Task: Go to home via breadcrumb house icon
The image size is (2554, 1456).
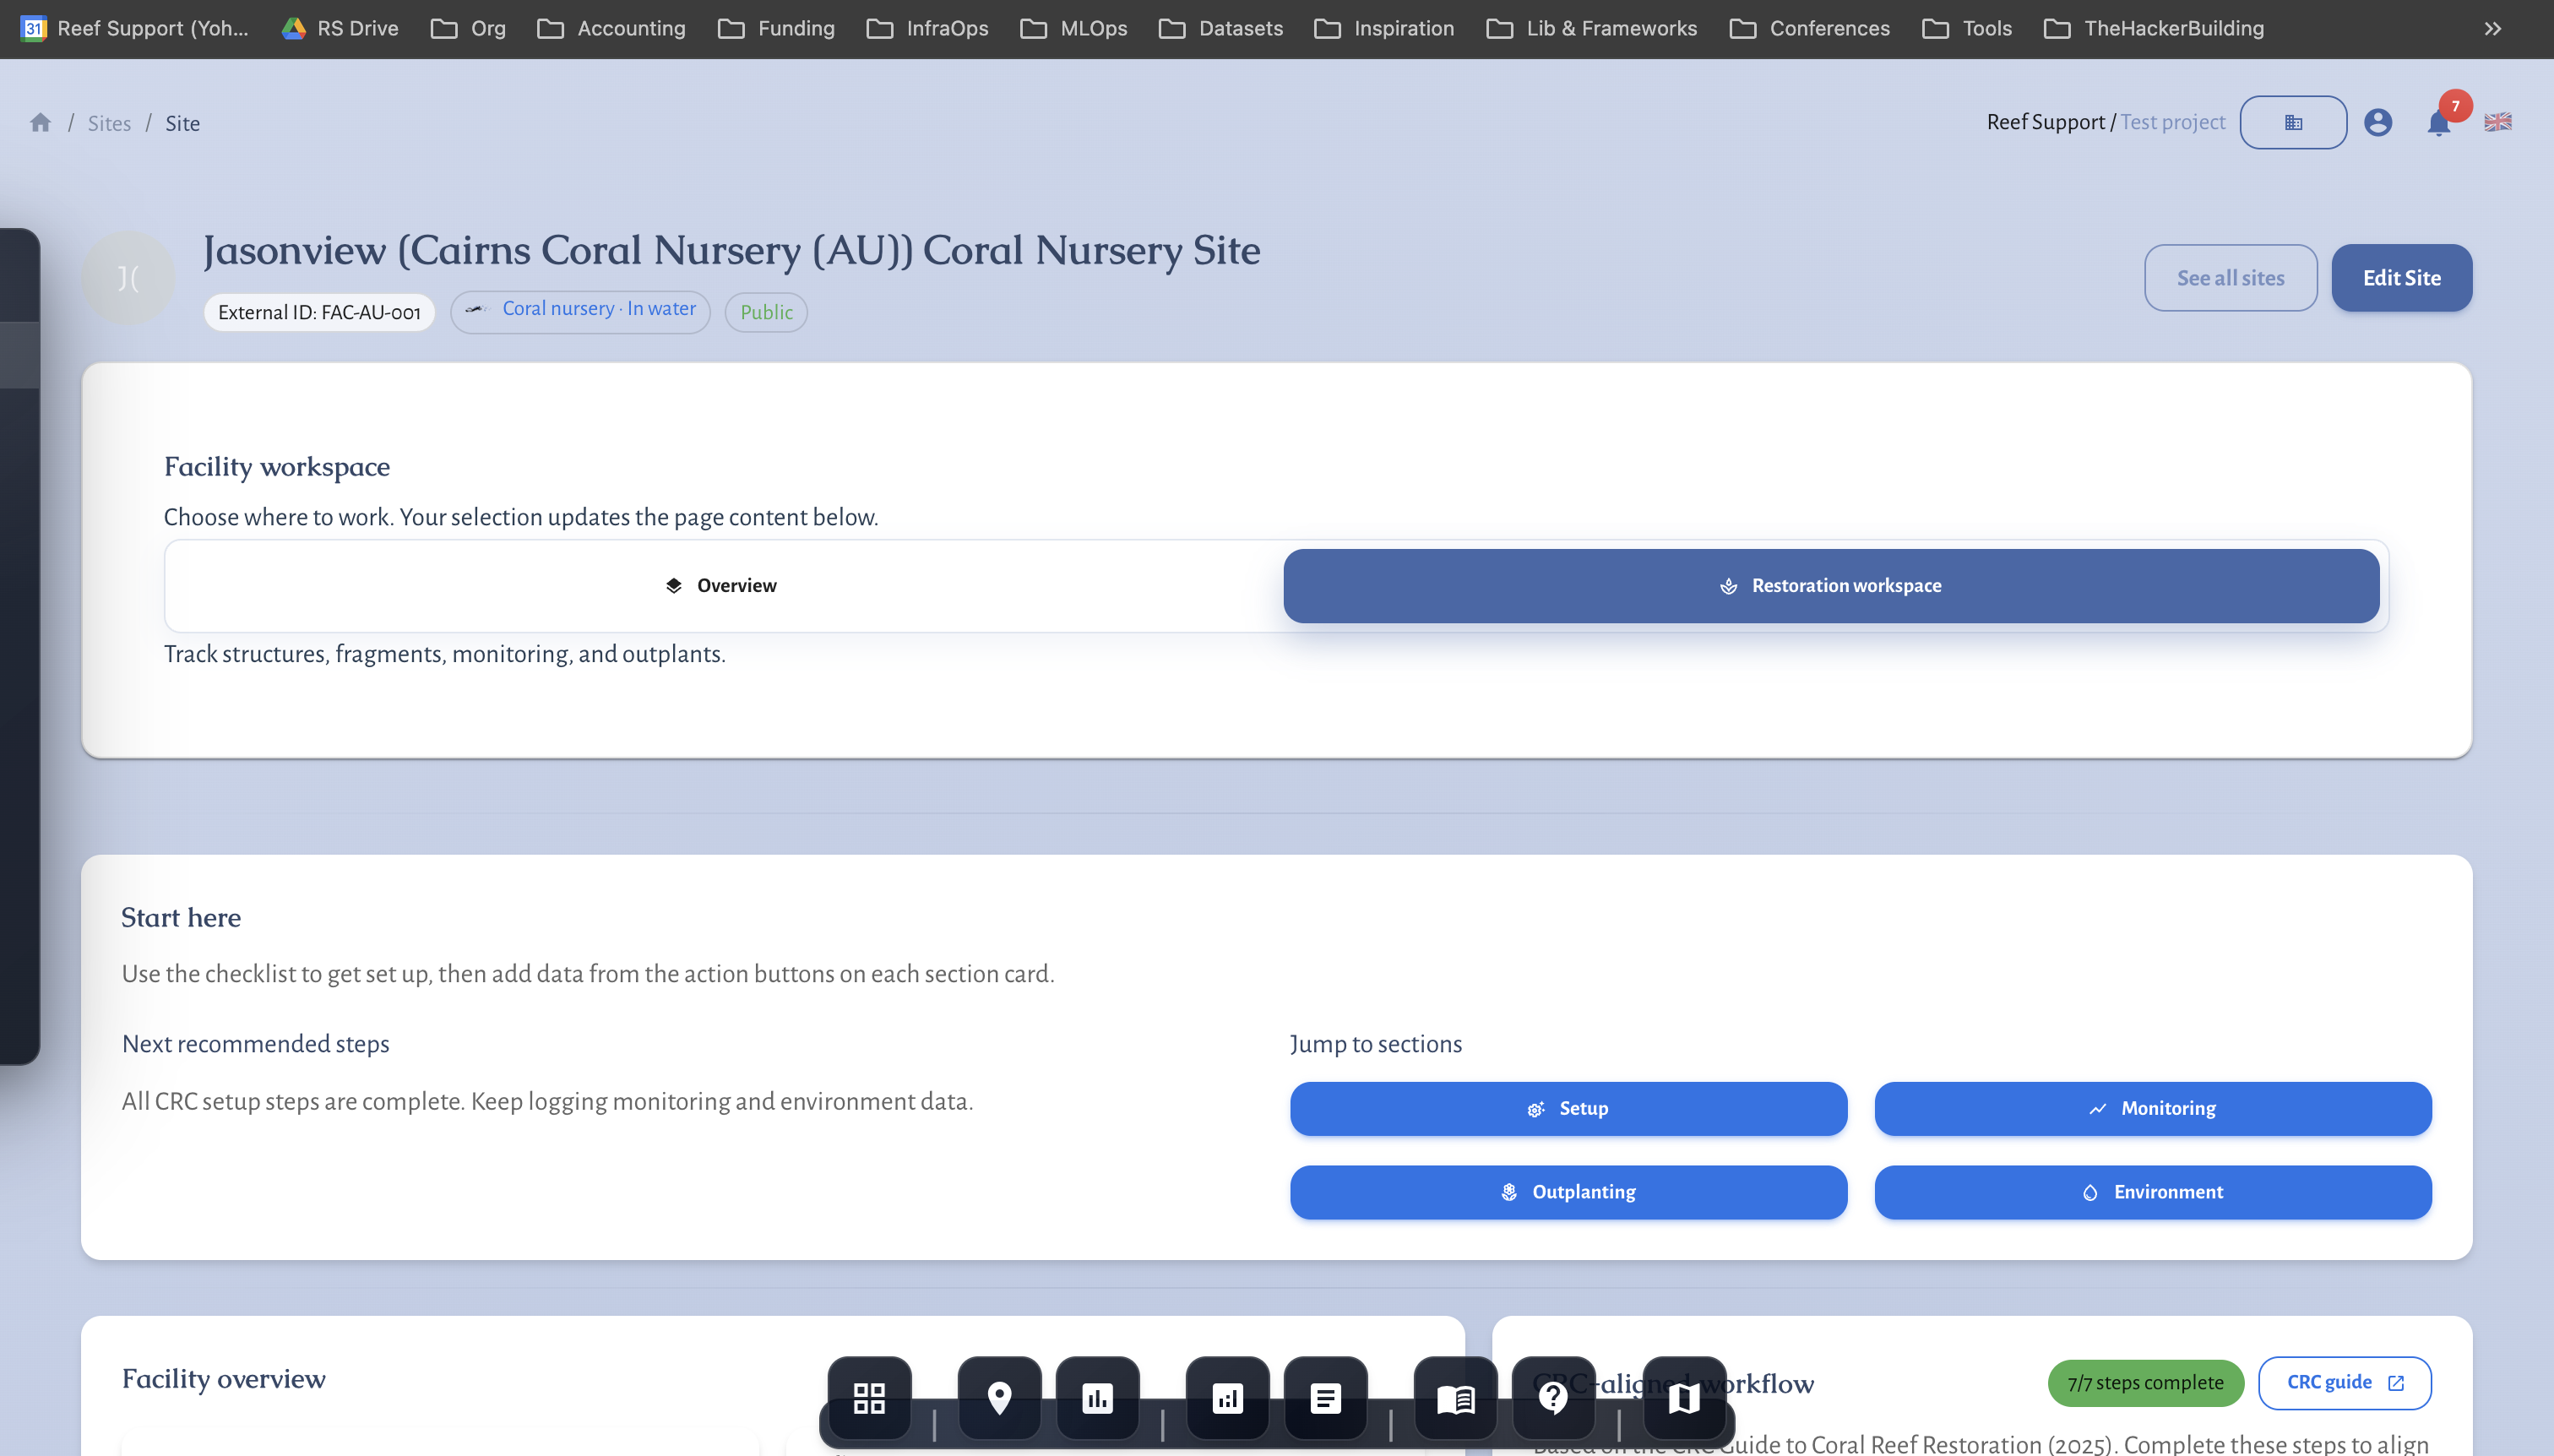Action: pyautogui.click(x=40, y=122)
